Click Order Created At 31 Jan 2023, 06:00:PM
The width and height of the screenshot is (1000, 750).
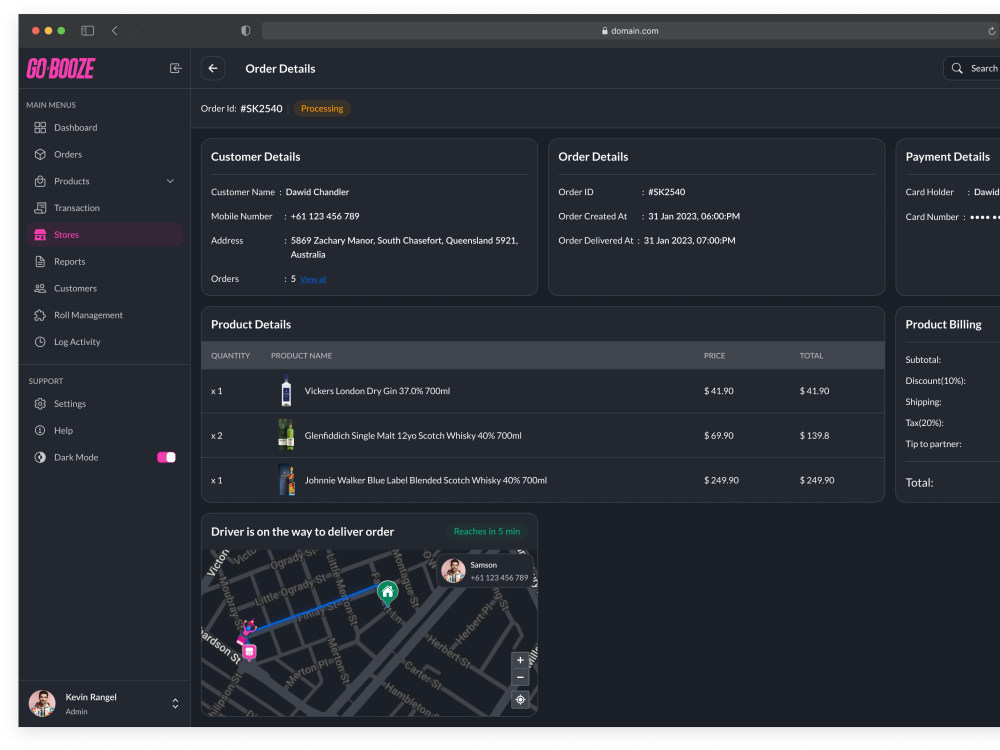coord(694,216)
